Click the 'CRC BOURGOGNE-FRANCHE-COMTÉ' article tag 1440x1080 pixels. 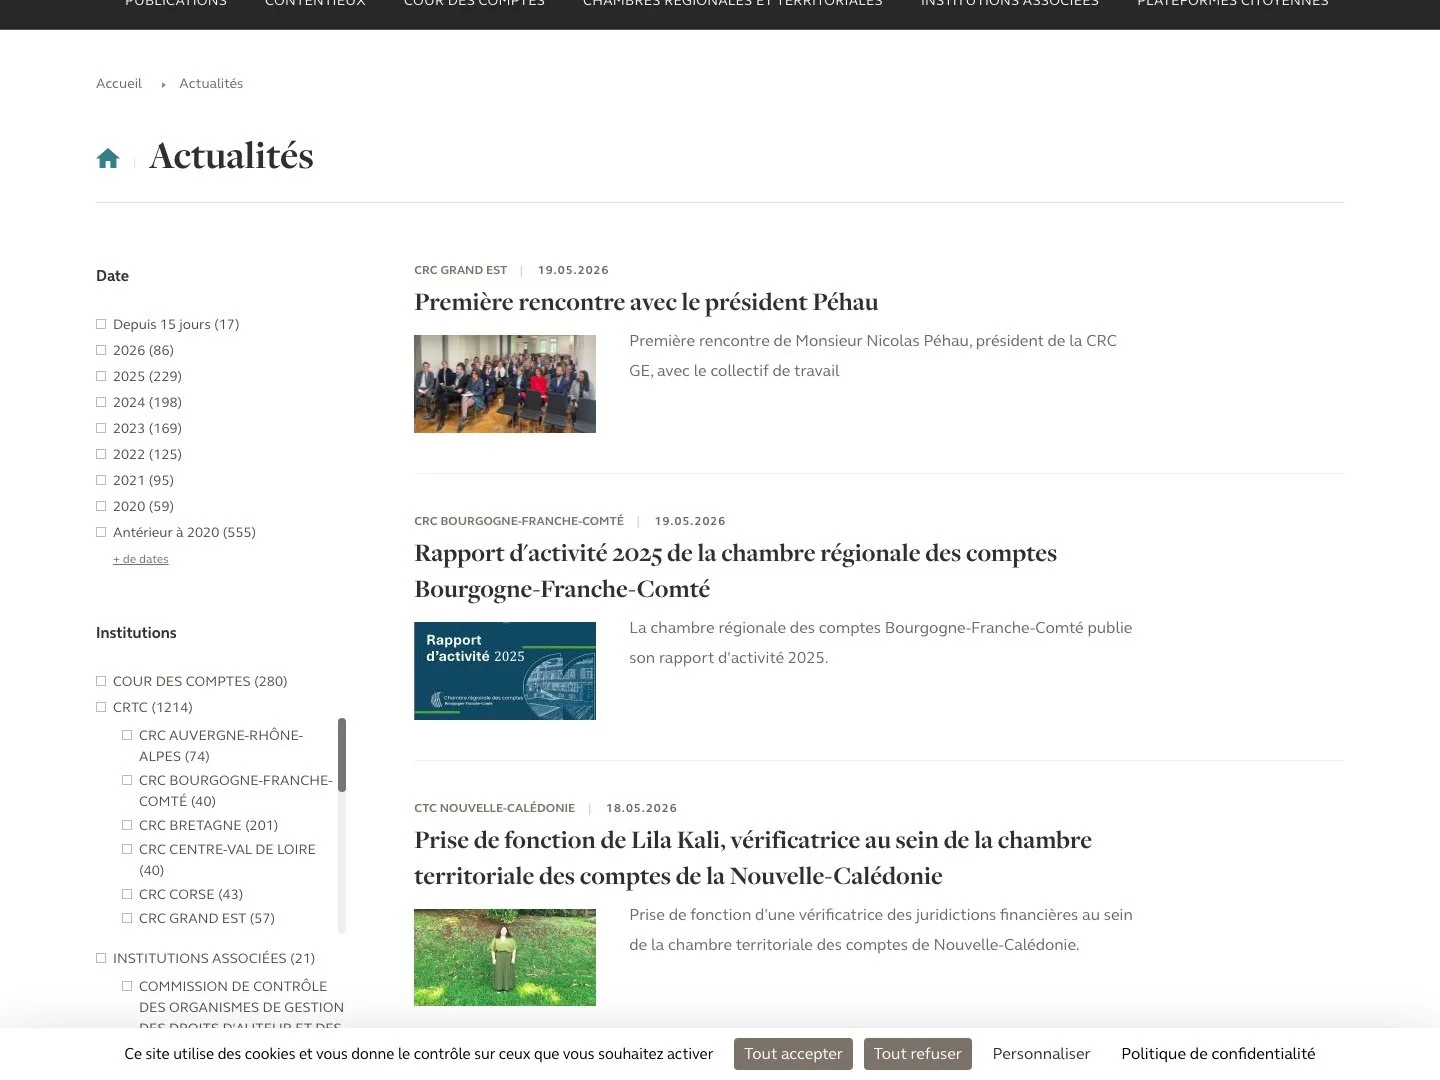(x=519, y=521)
